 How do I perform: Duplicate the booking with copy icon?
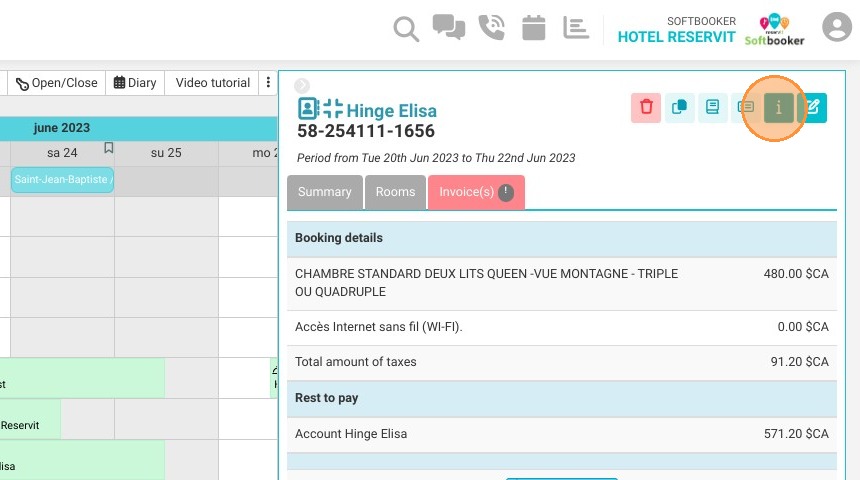point(680,108)
